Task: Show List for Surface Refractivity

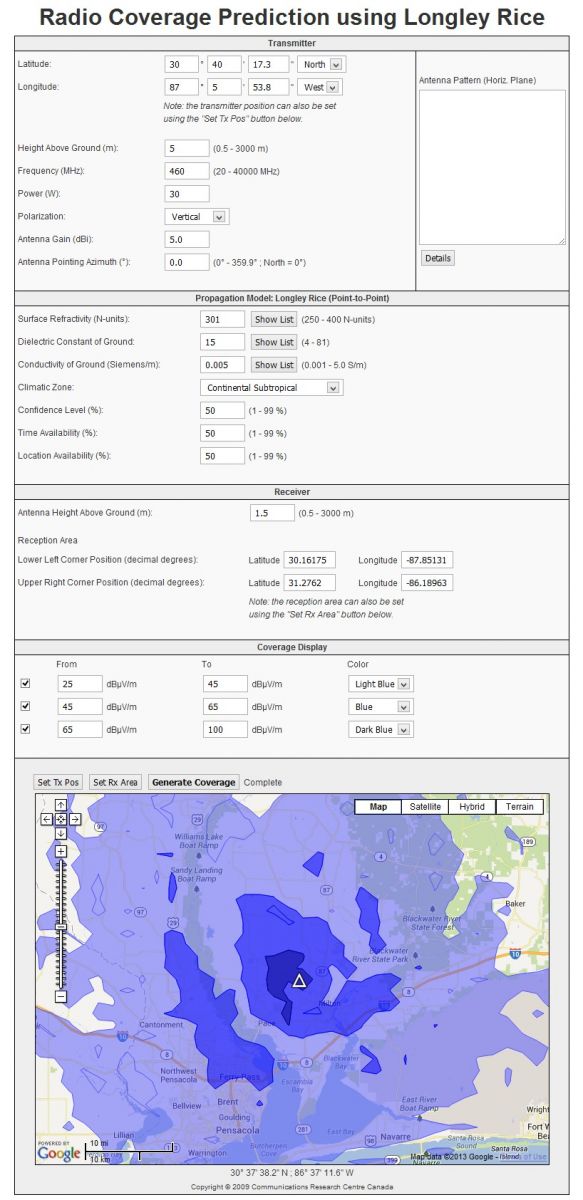Action: (x=273, y=319)
